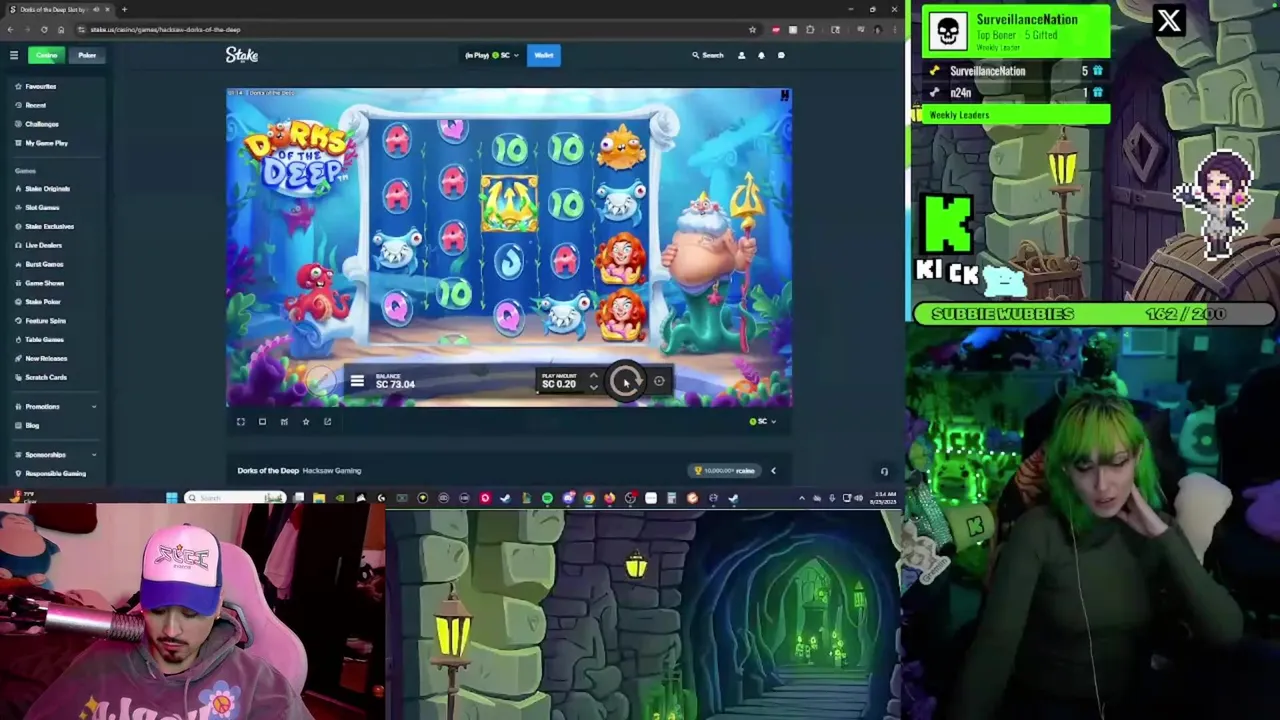This screenshot has height=720, width=1280.
Task: Click the Subbie Wubbies goal bar
Action: click(1094, 314)
